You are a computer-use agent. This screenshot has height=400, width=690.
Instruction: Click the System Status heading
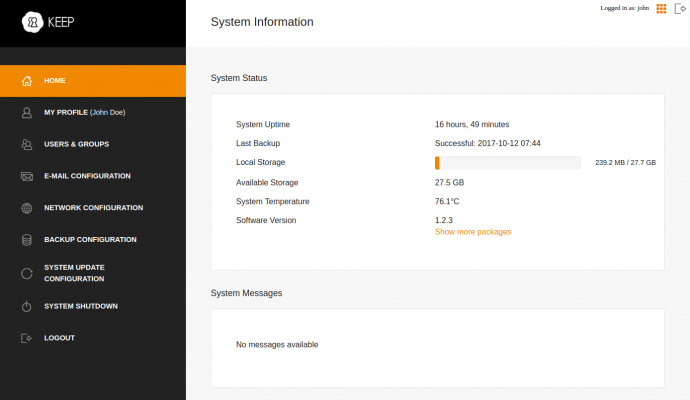239,78
